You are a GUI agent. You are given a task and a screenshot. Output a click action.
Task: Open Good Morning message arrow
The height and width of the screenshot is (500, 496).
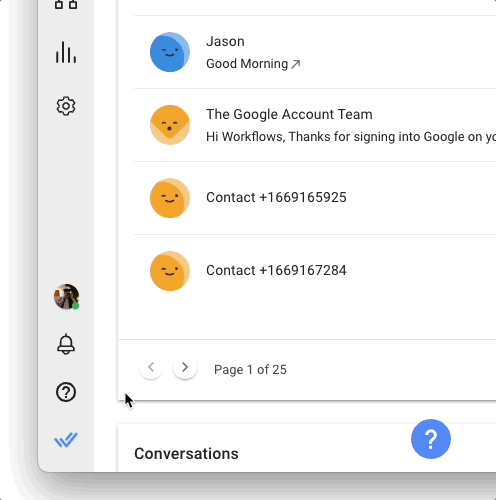296,64
